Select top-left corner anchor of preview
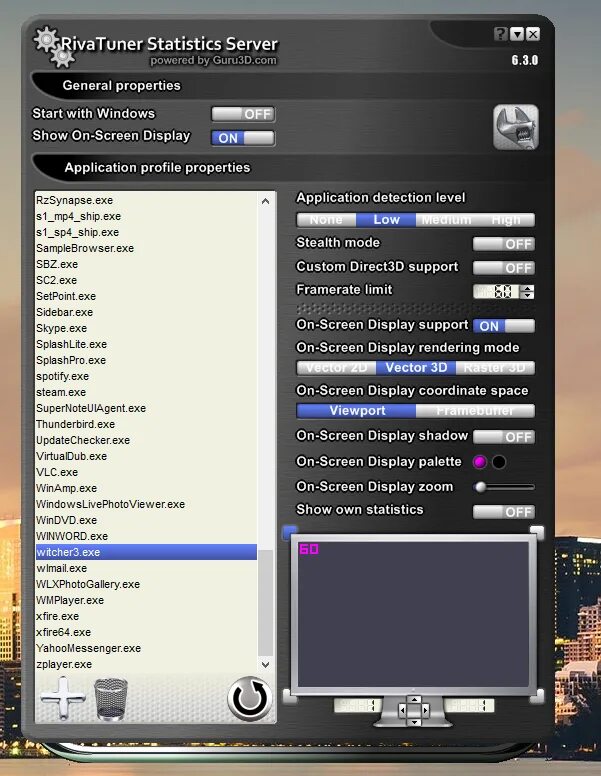The image size is (601, 776). pyautogui.click(x=290, y=533)
